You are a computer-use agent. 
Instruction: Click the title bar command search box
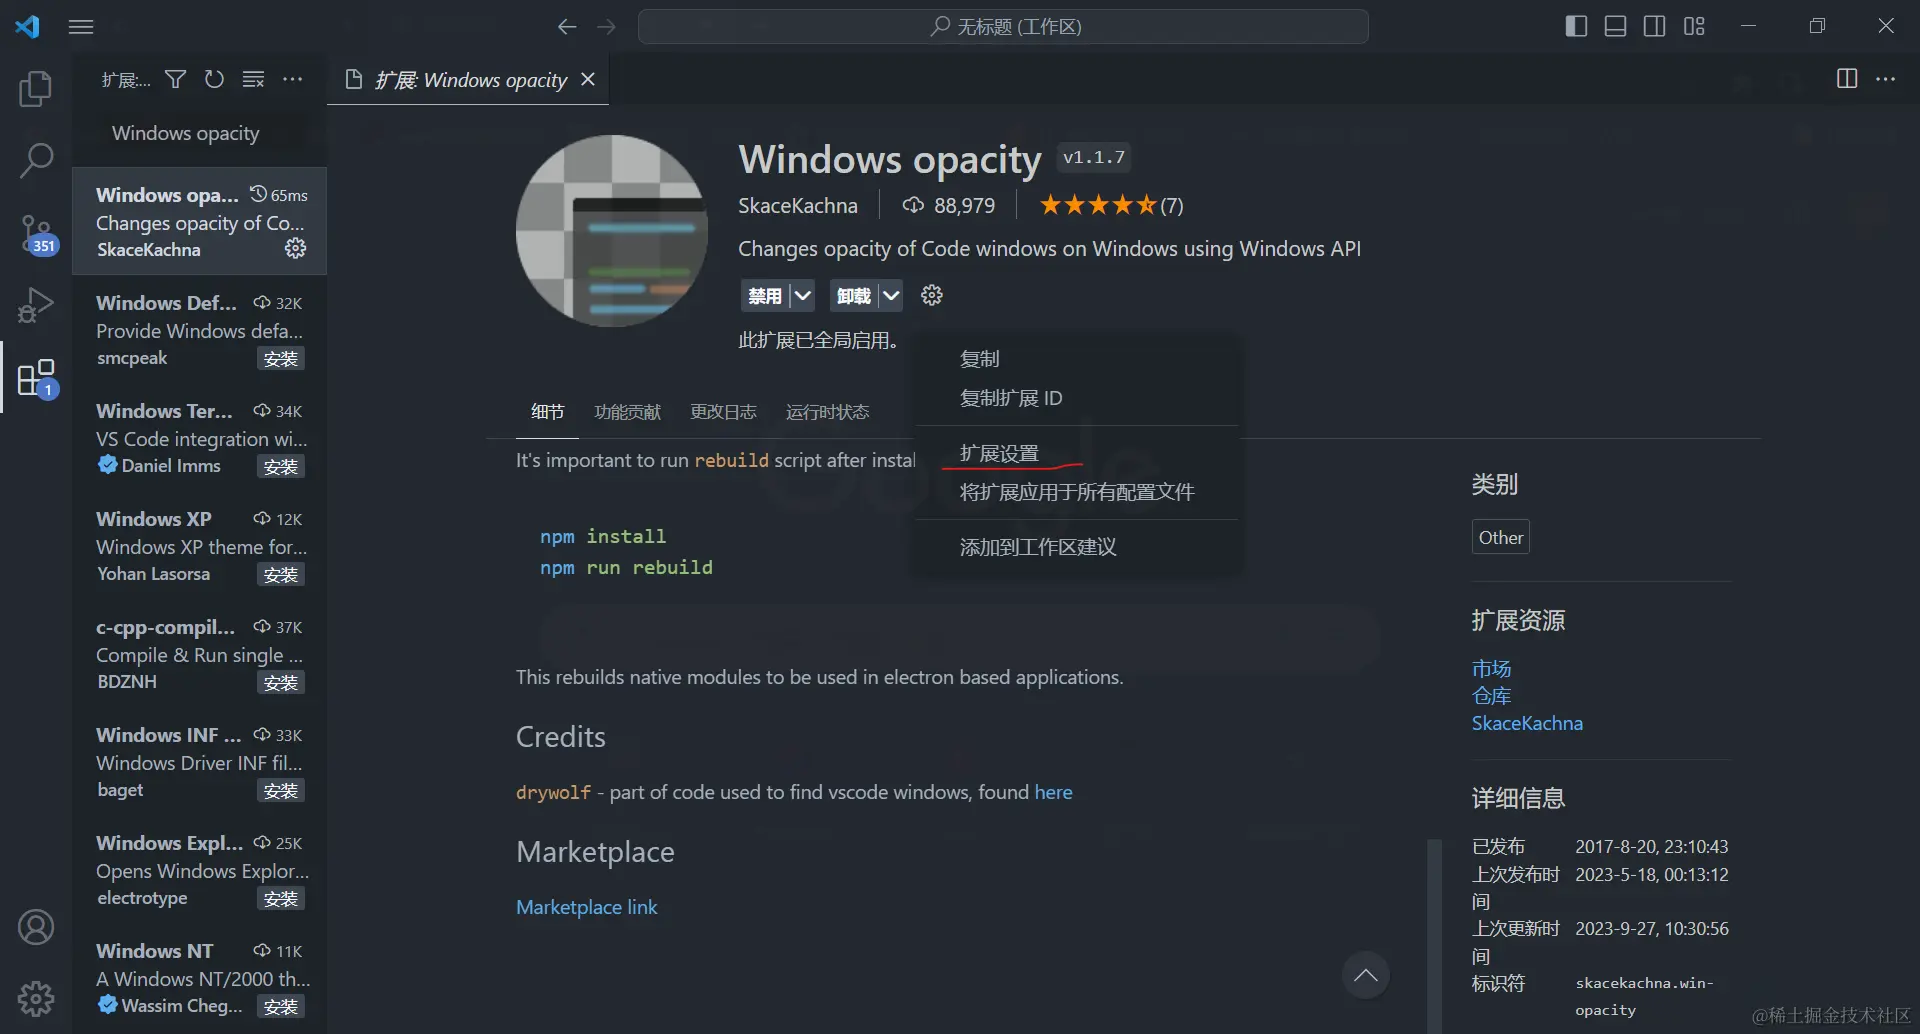click(1003, 27)
